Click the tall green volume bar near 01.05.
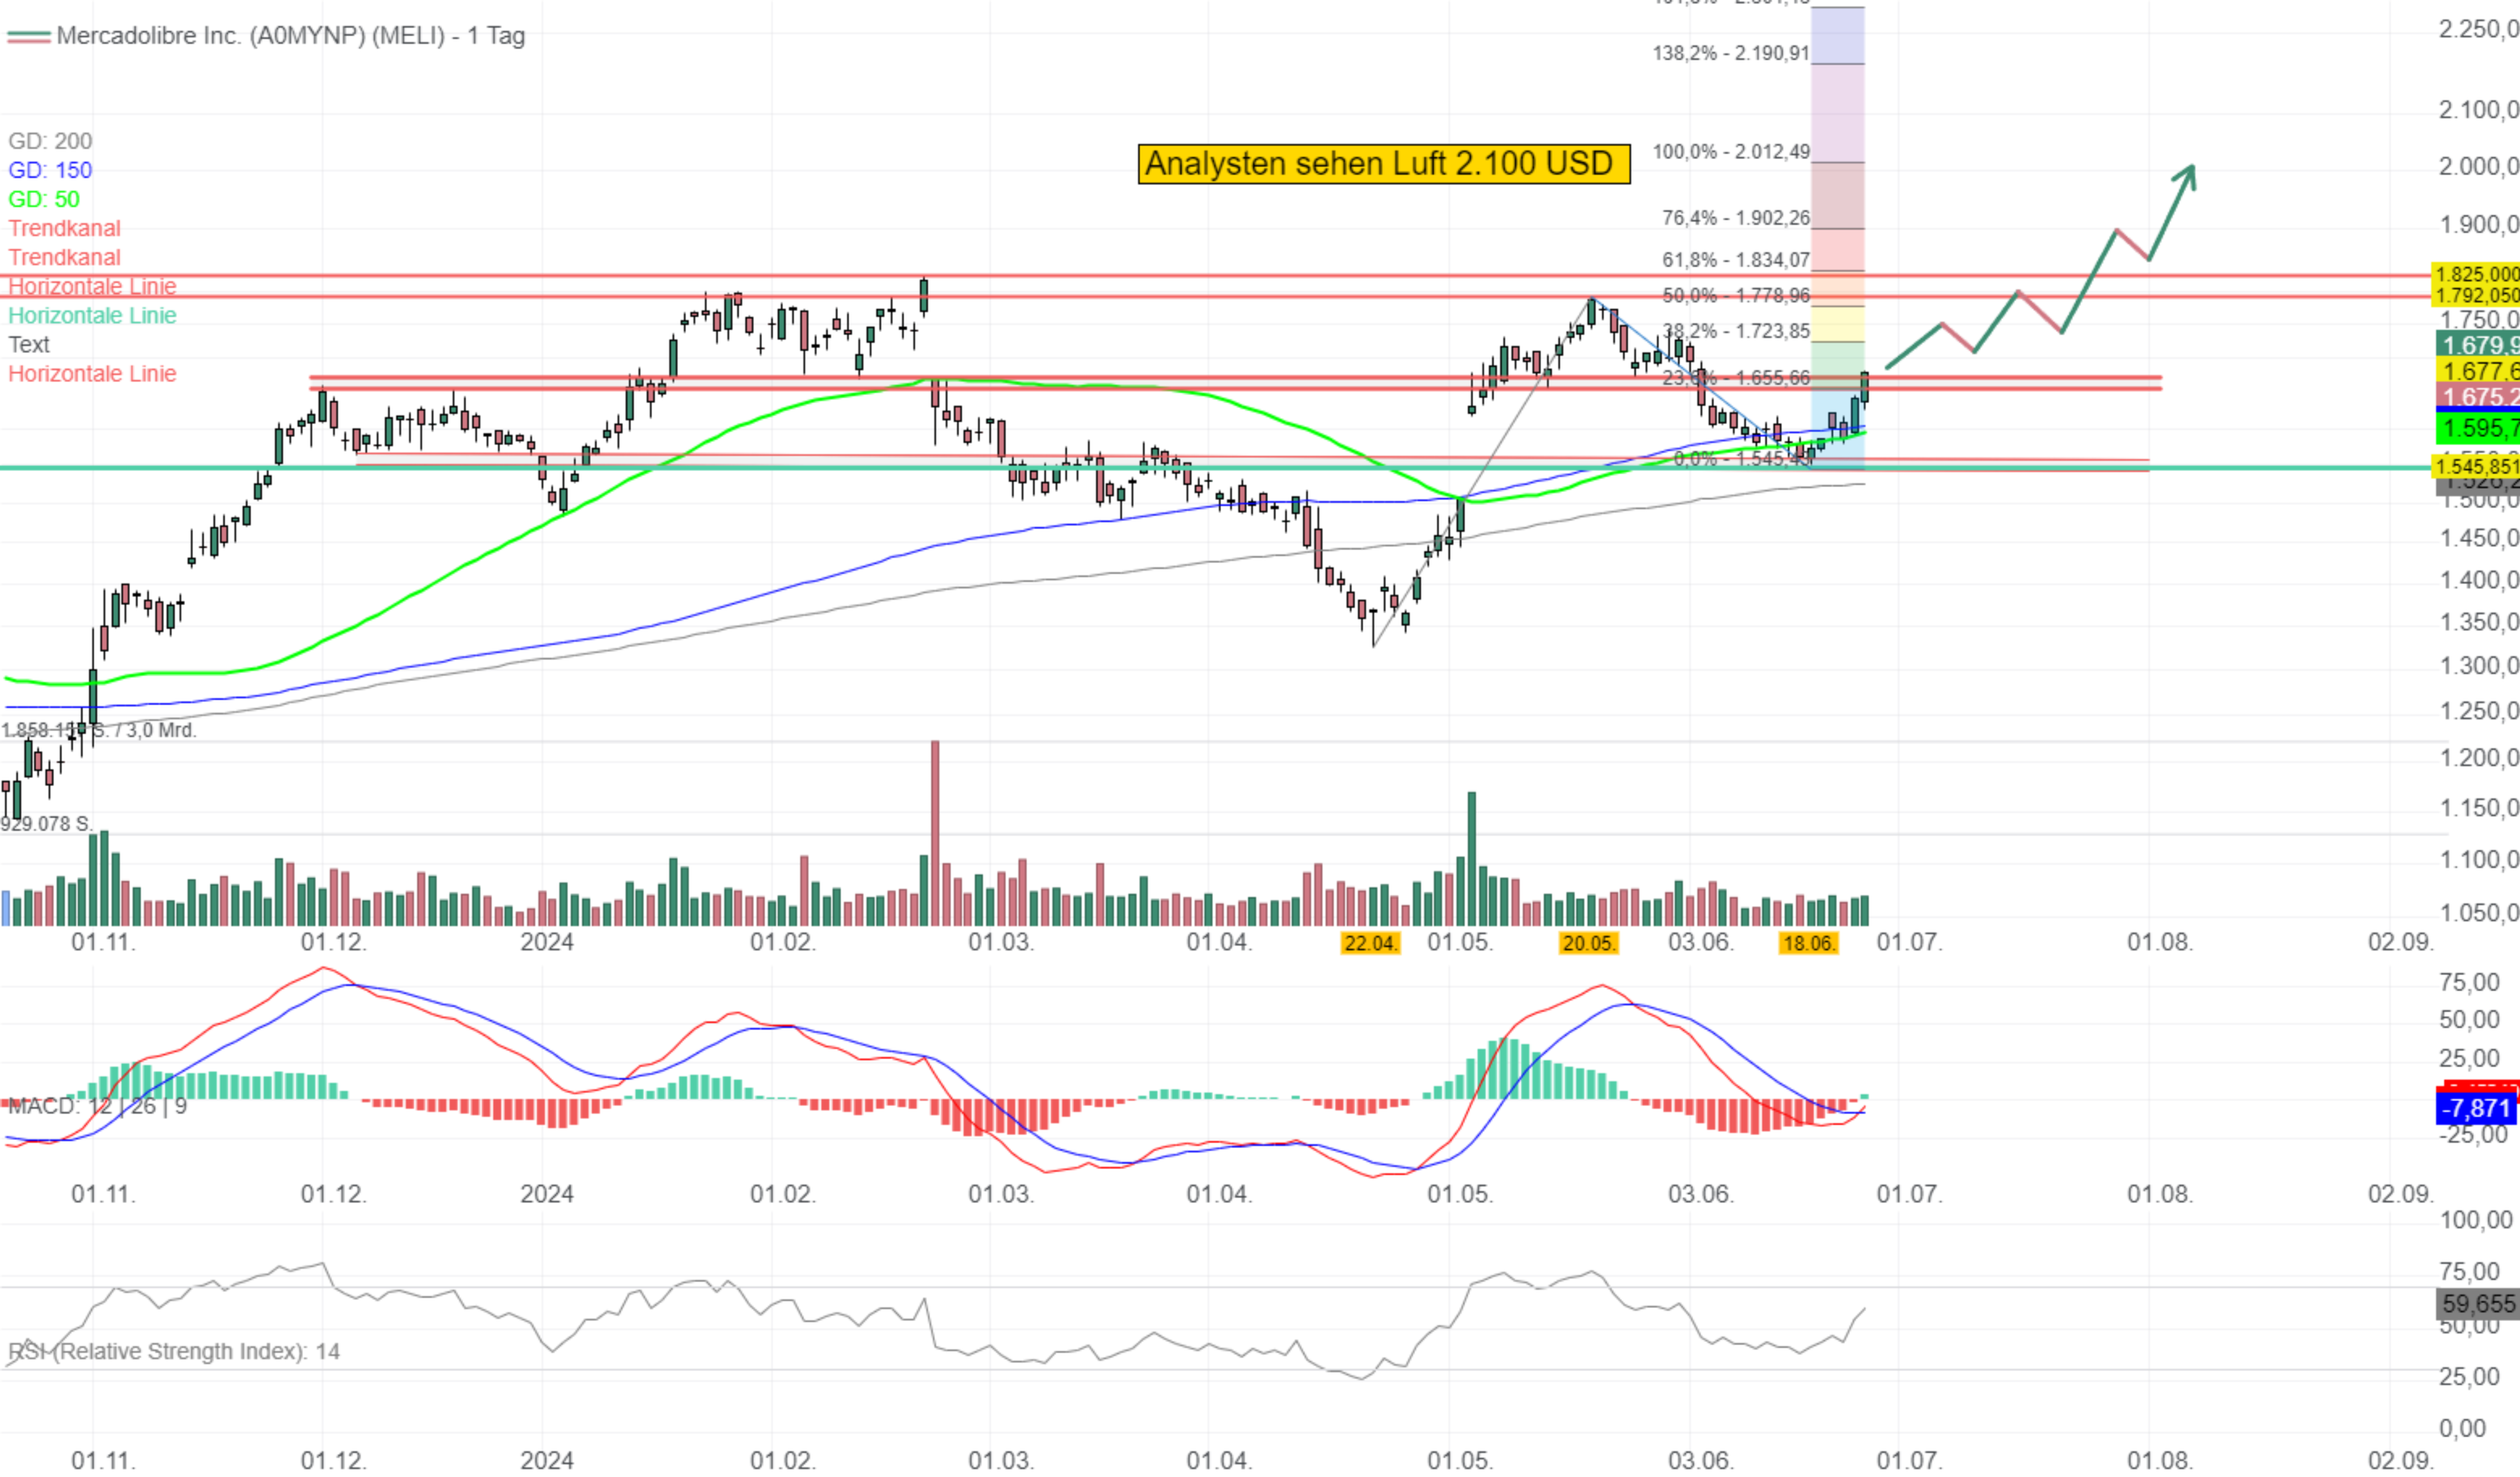2520x1477 pixels. click(1472, 859)
